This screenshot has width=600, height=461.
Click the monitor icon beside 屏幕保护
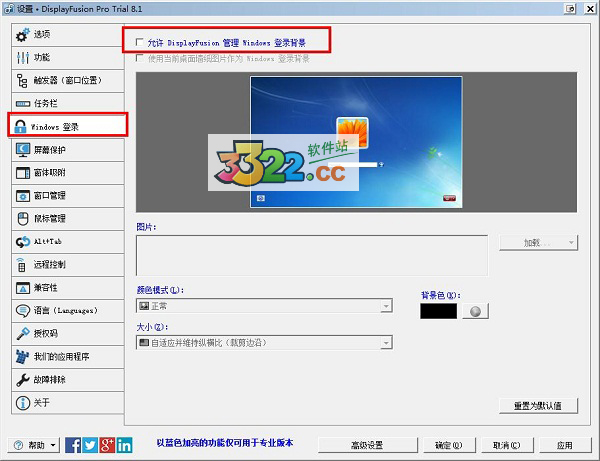[23, 150]
